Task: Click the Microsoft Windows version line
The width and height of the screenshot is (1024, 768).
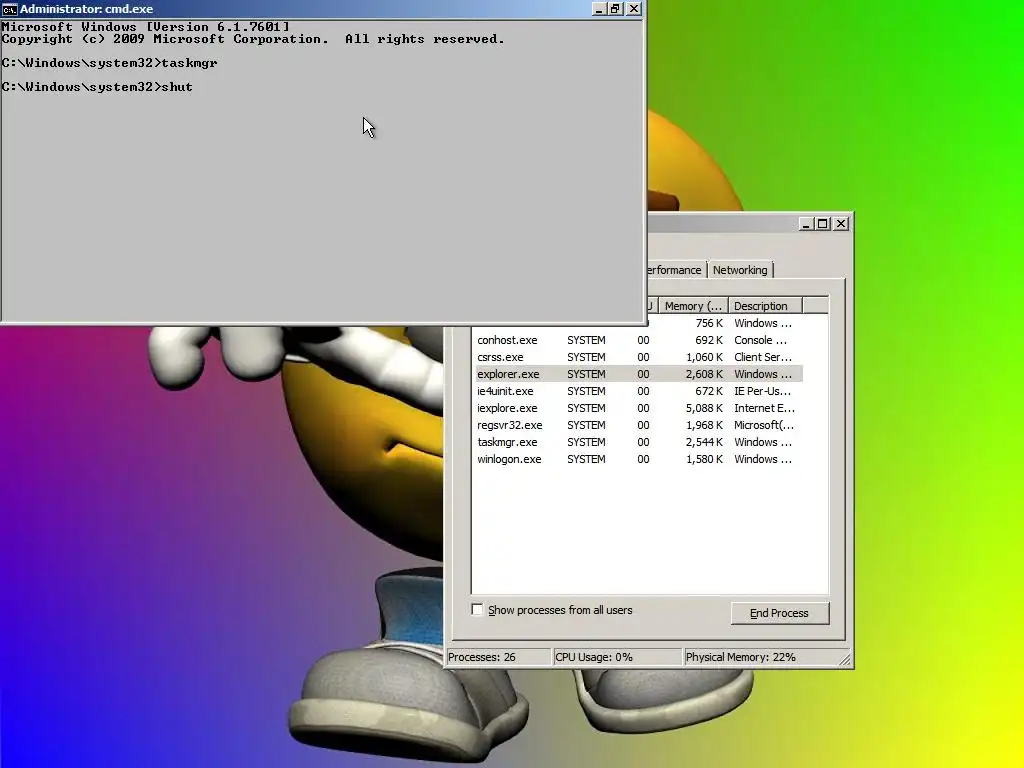Action: [x=146, y=27]
